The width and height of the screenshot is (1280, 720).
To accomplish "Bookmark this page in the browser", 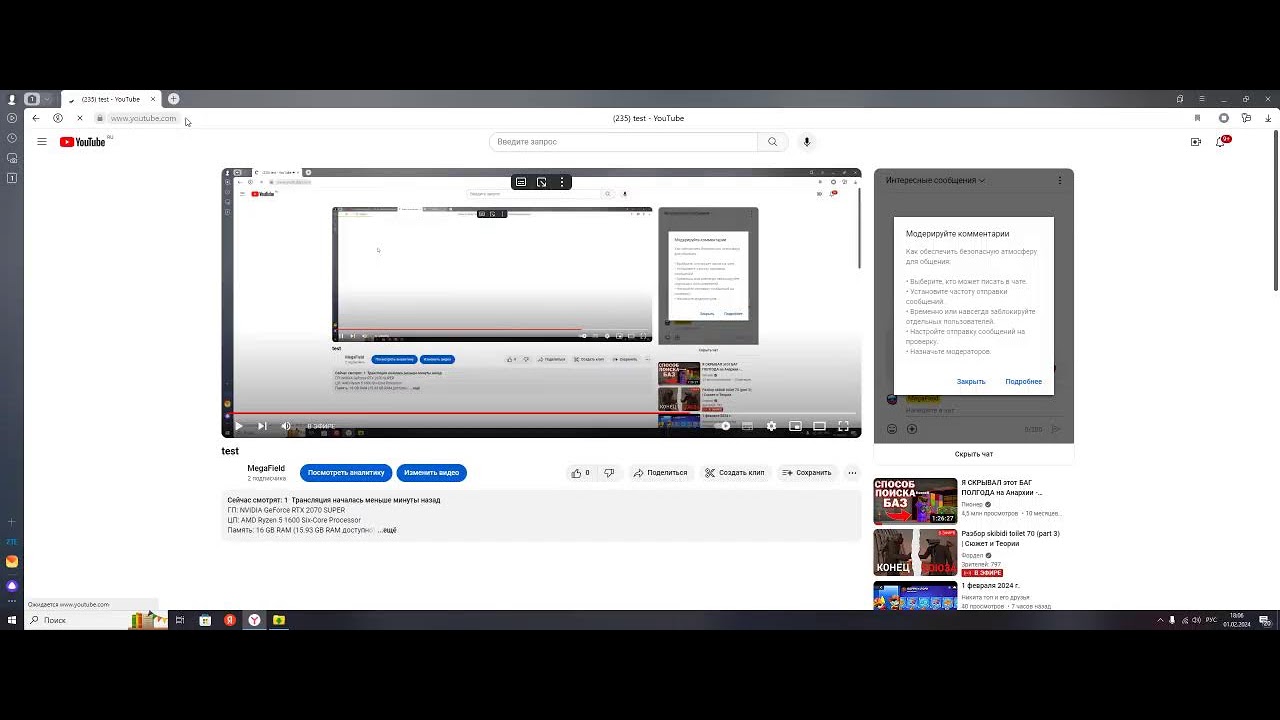I will [x=1197, y=118].
